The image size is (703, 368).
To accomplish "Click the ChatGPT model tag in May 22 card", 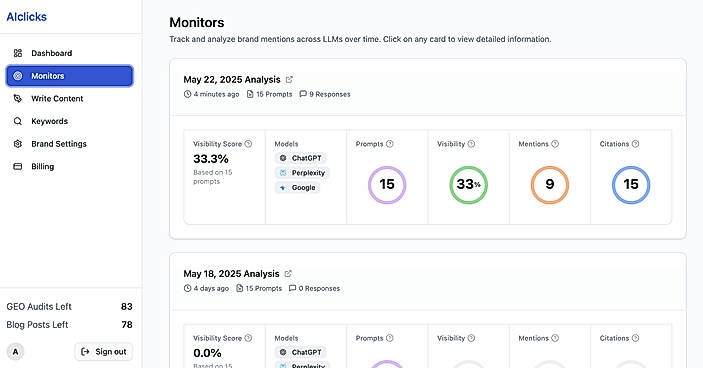I will 300,158.
